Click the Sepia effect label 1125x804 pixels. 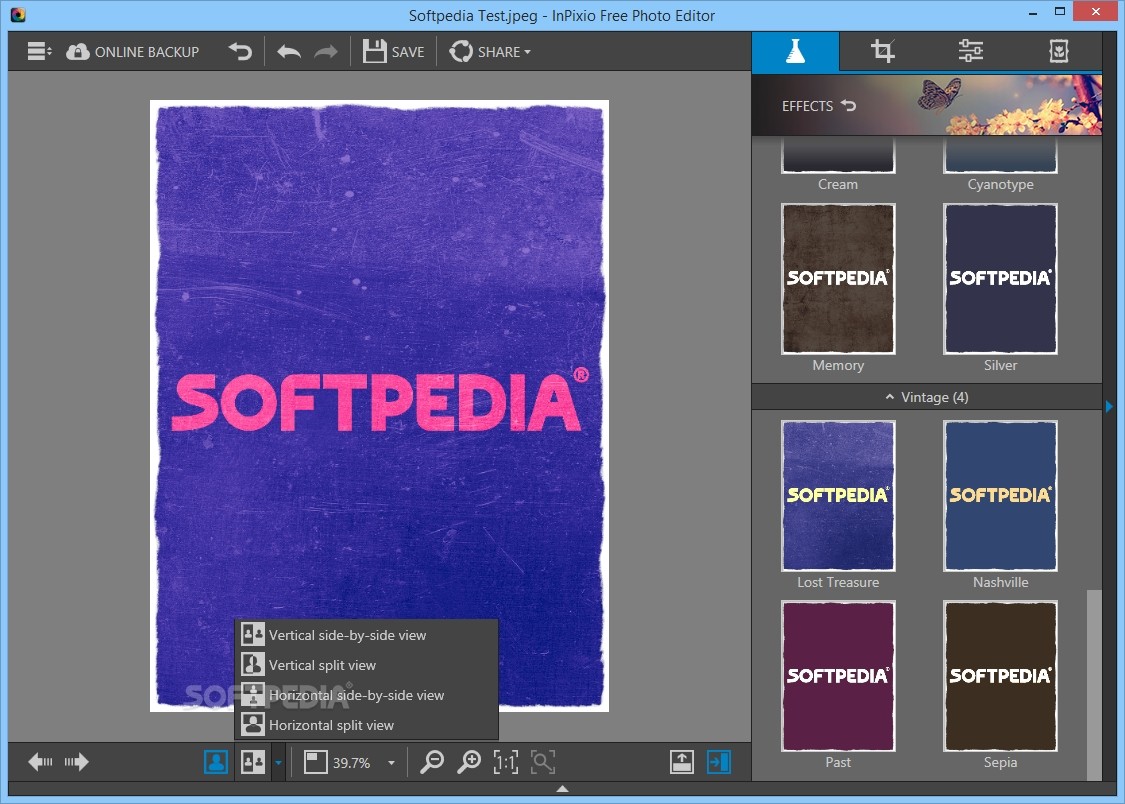coord(1000,762)
